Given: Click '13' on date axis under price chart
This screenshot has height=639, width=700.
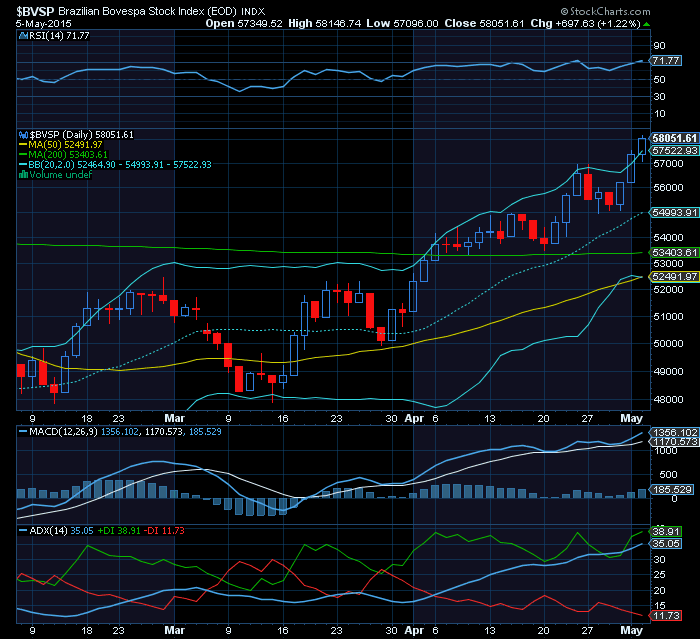Looking at the screenshot, I should [x=490, y=419].
